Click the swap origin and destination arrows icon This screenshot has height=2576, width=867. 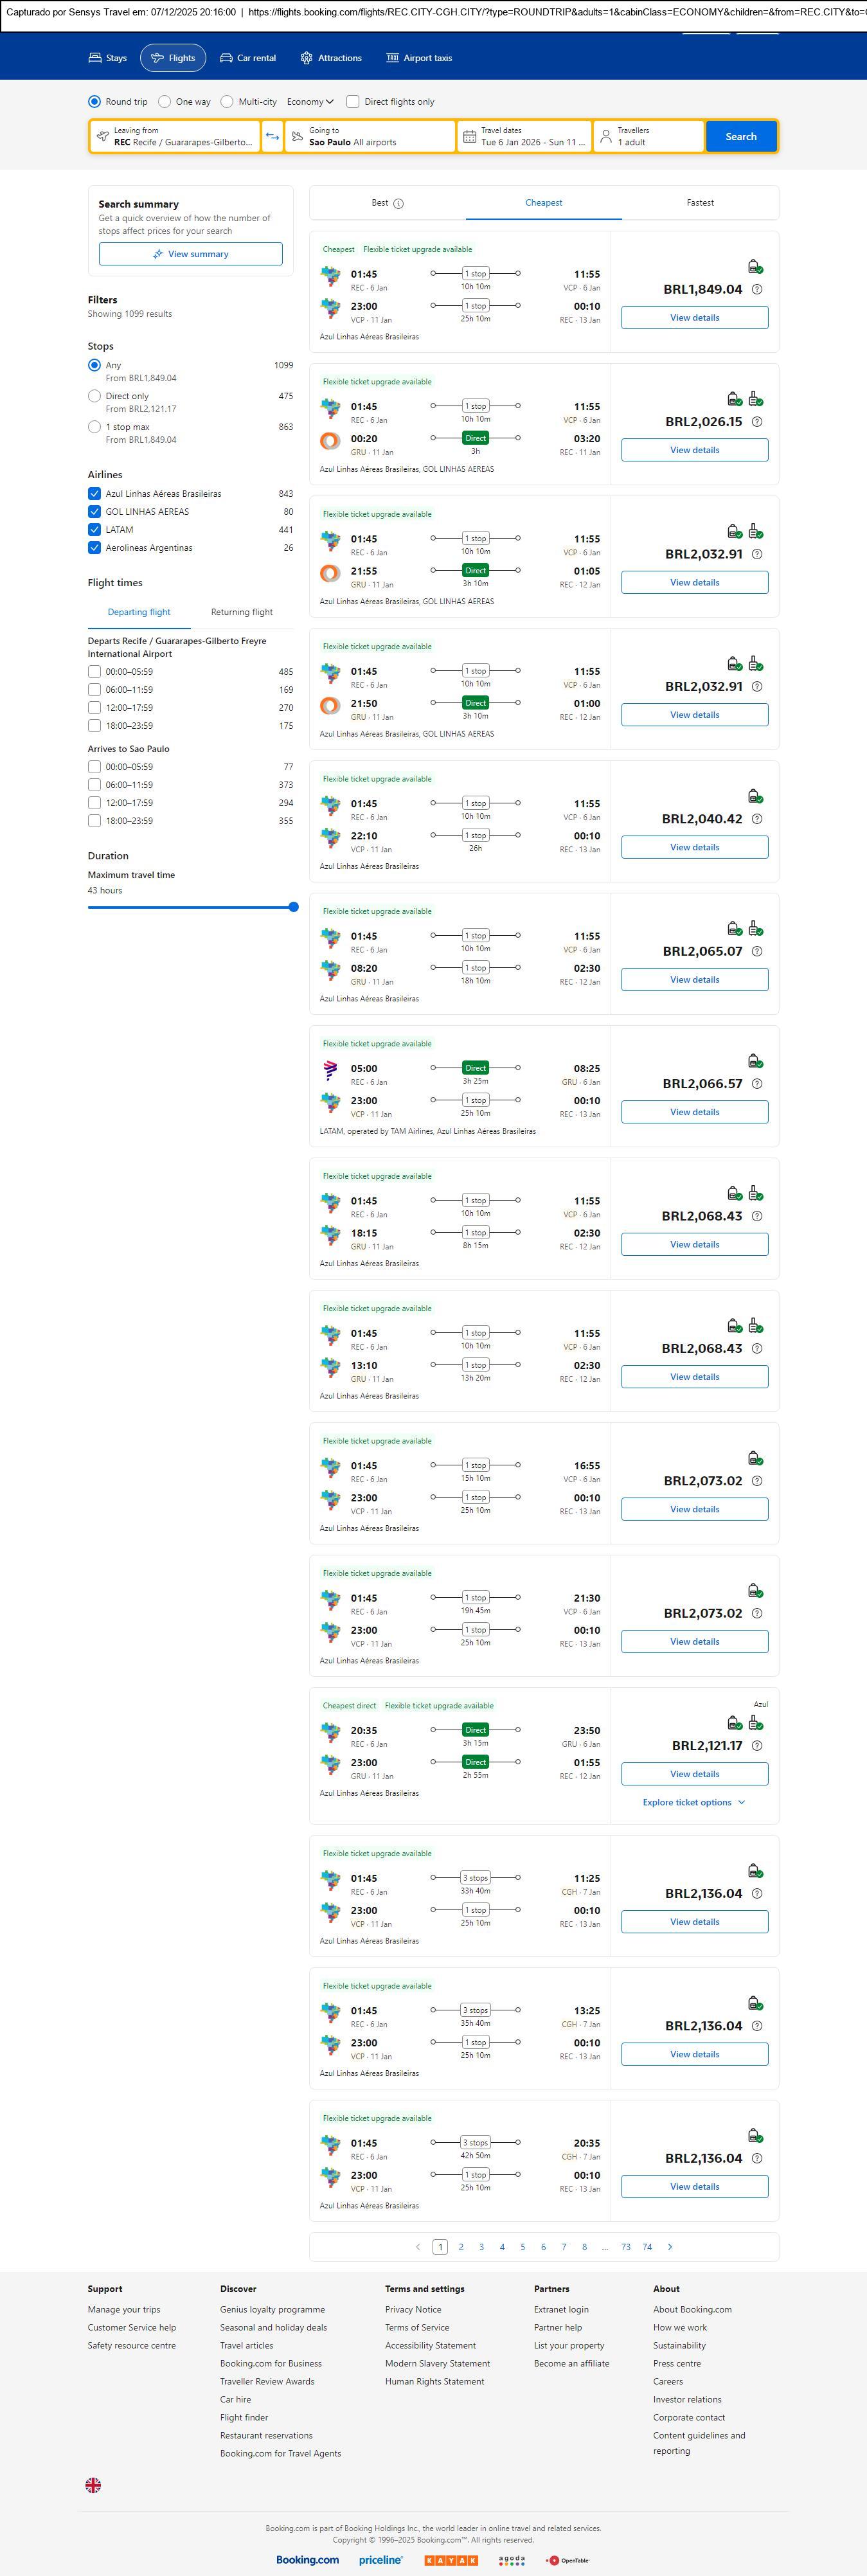point(272,137)
